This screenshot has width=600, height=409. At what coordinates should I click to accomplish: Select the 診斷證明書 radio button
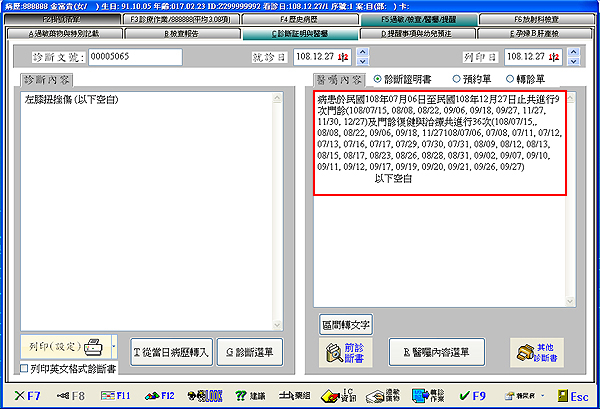(x=376, y=79)
